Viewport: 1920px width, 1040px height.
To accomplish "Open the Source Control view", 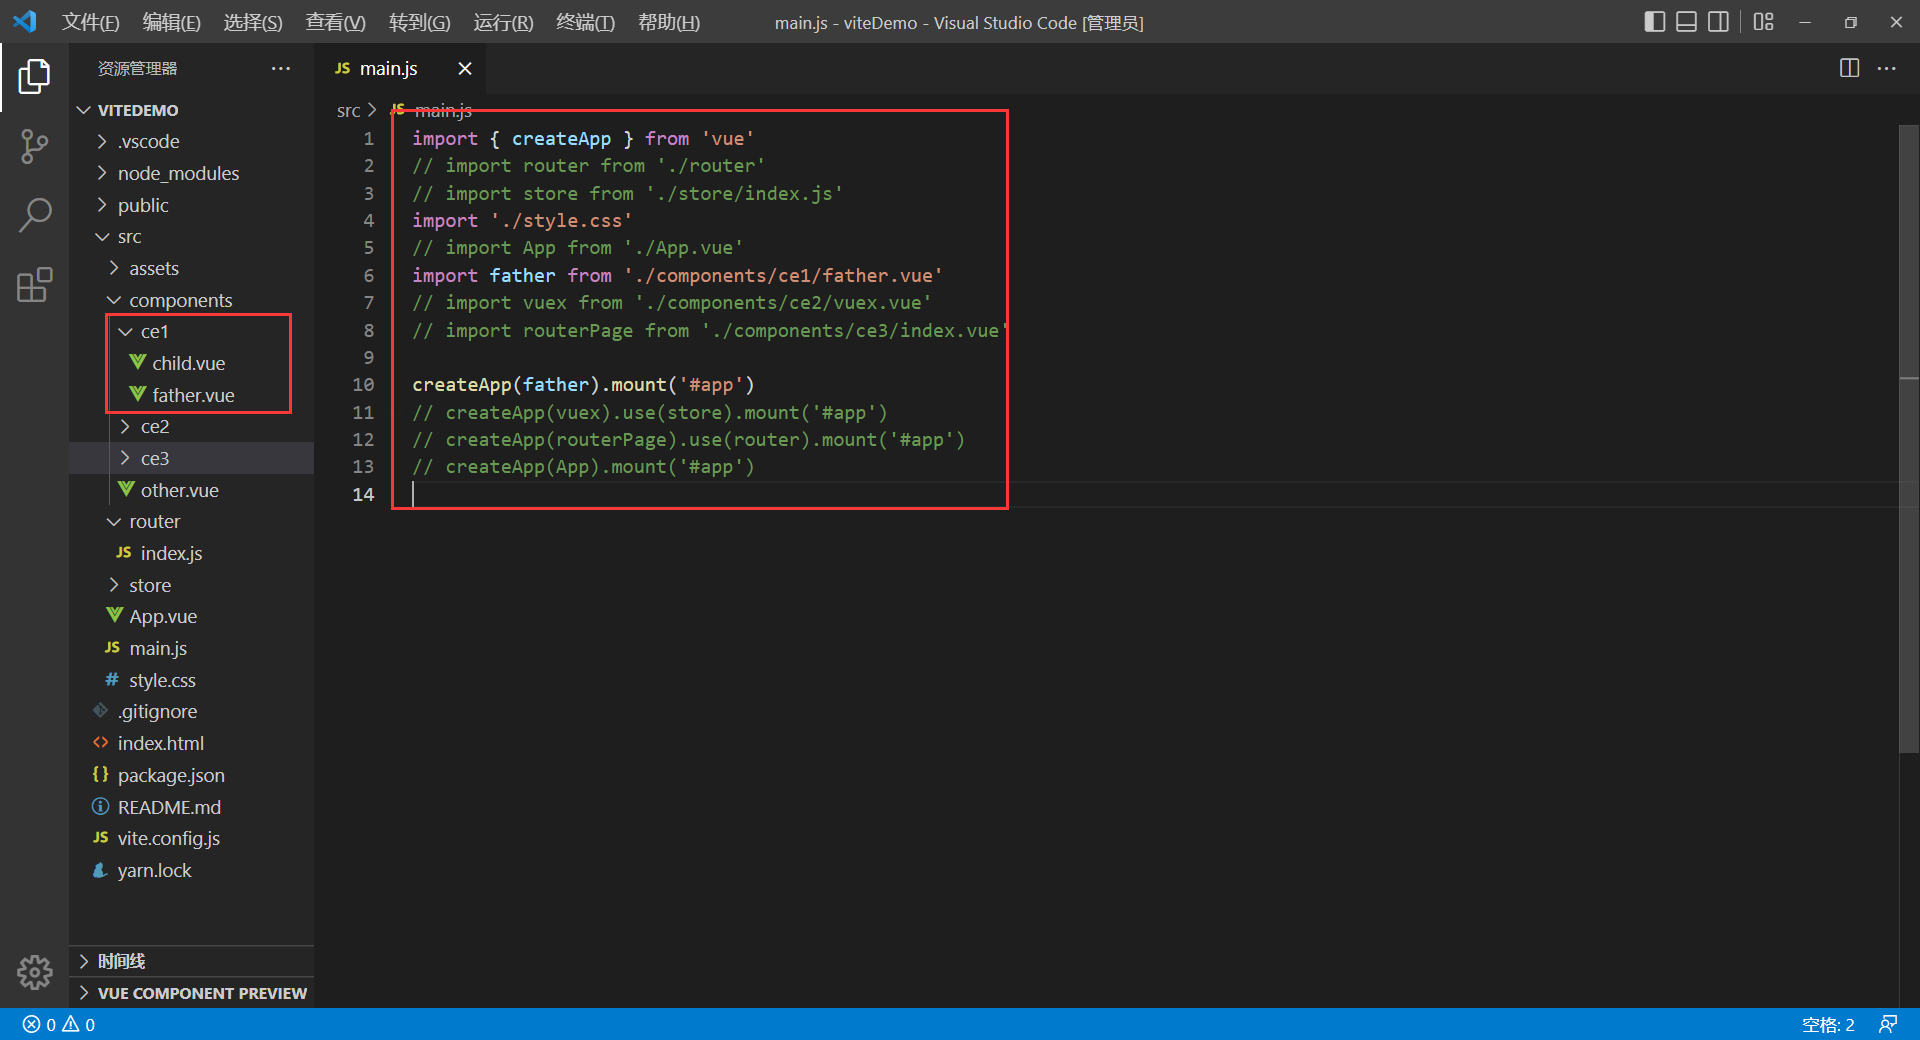I will click(34, 146).
